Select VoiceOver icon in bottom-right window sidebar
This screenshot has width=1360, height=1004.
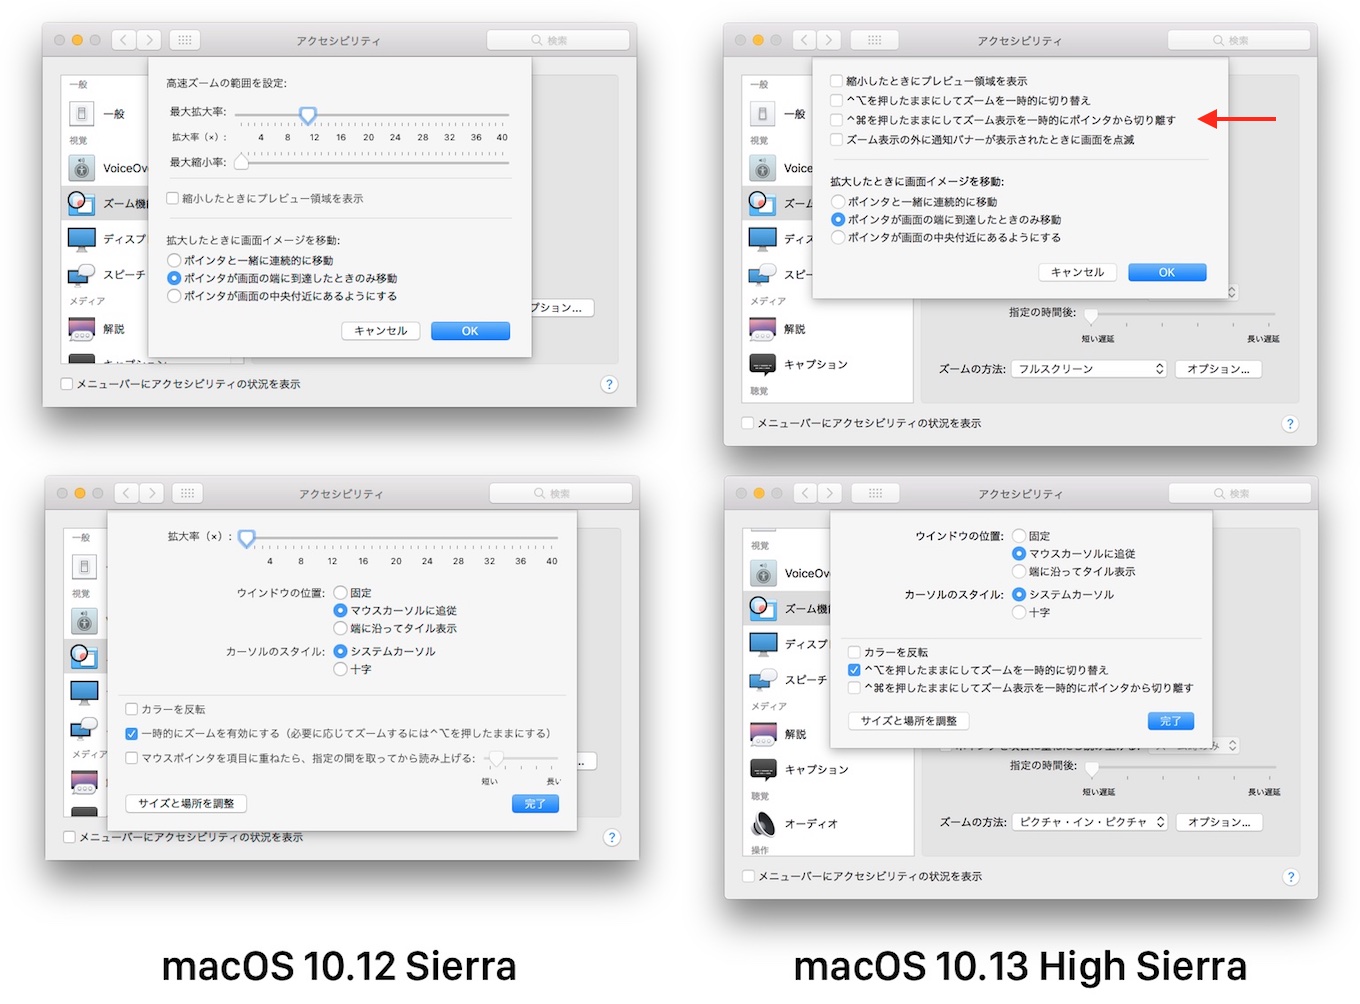[764, 573]
